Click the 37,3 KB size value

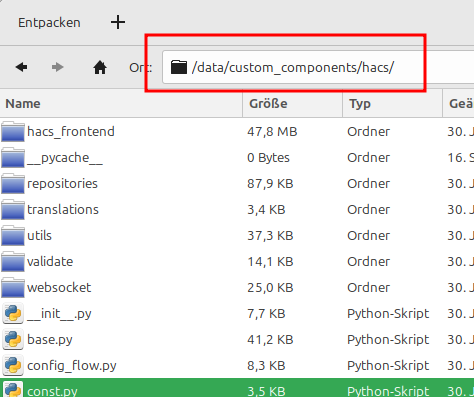click(270, 236)
